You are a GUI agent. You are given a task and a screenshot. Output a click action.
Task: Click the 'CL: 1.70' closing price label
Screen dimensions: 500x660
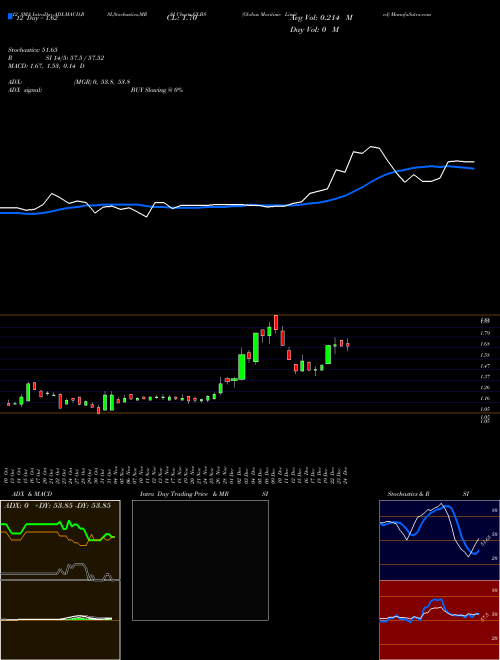pyautogui.click(x=182, y=18)
